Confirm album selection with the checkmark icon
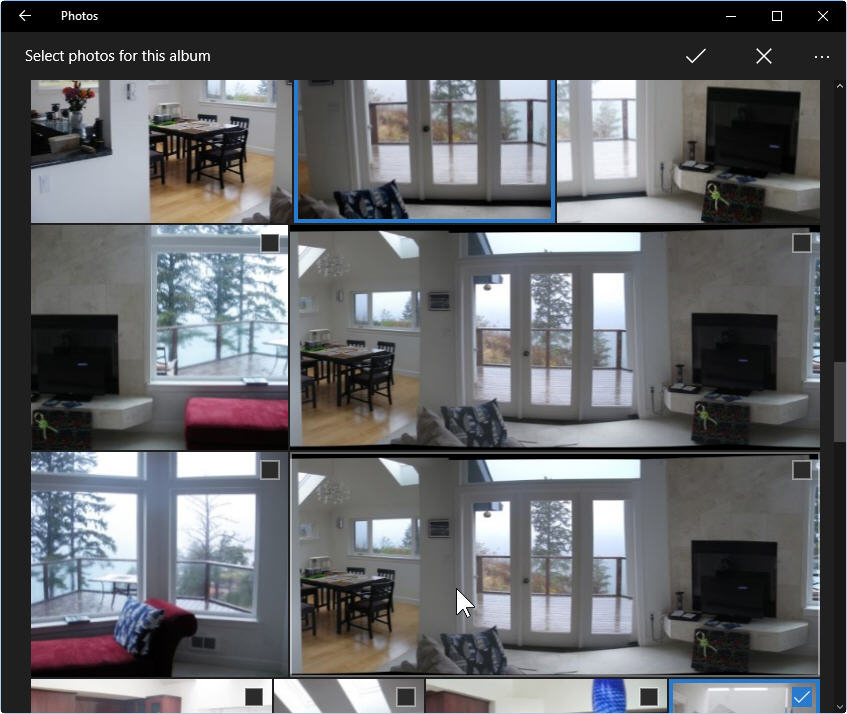The image size is (847, 714). 696,56
